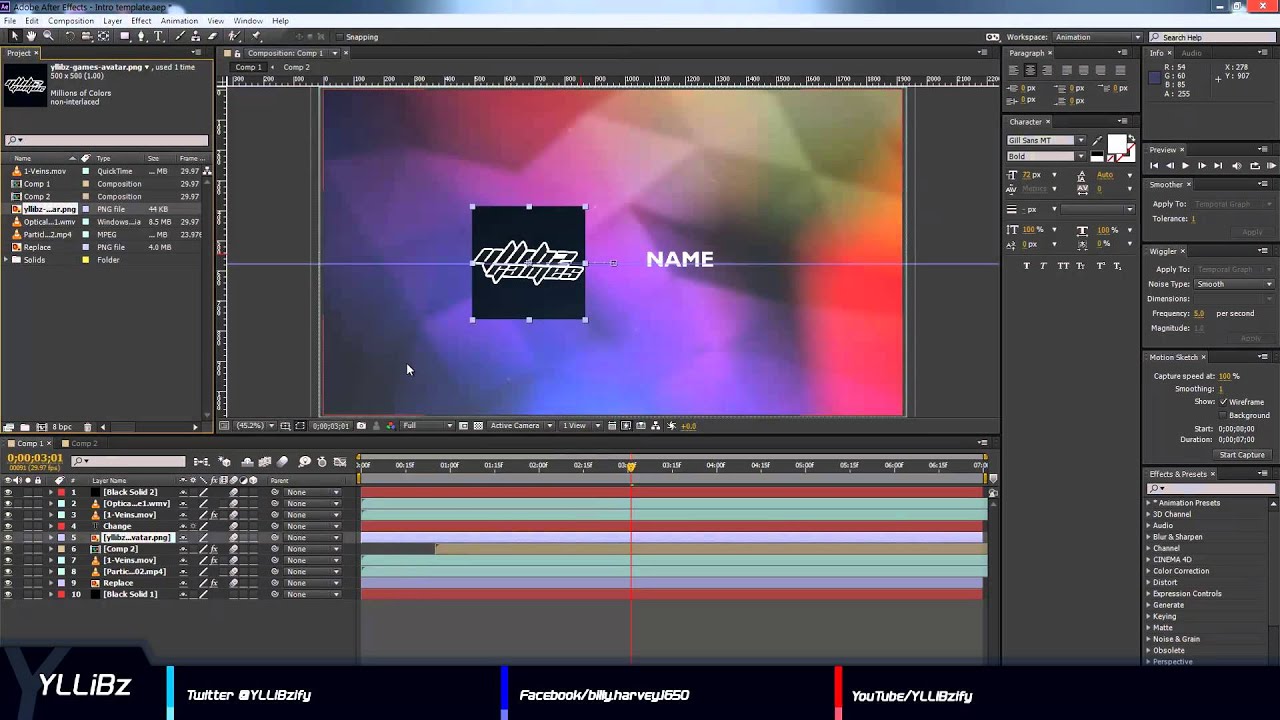
Task: Click the Search Help input field
Action: click(1210, 37)
